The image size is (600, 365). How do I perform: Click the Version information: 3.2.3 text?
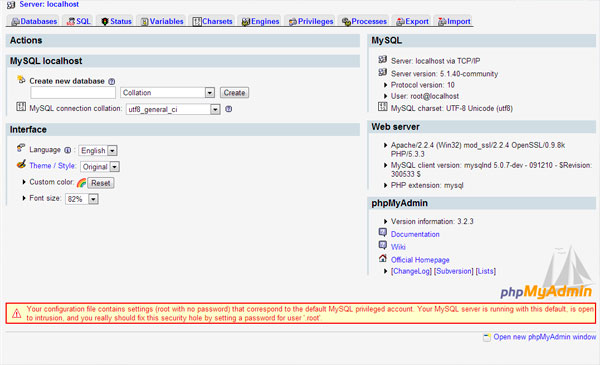coord(432,222)
